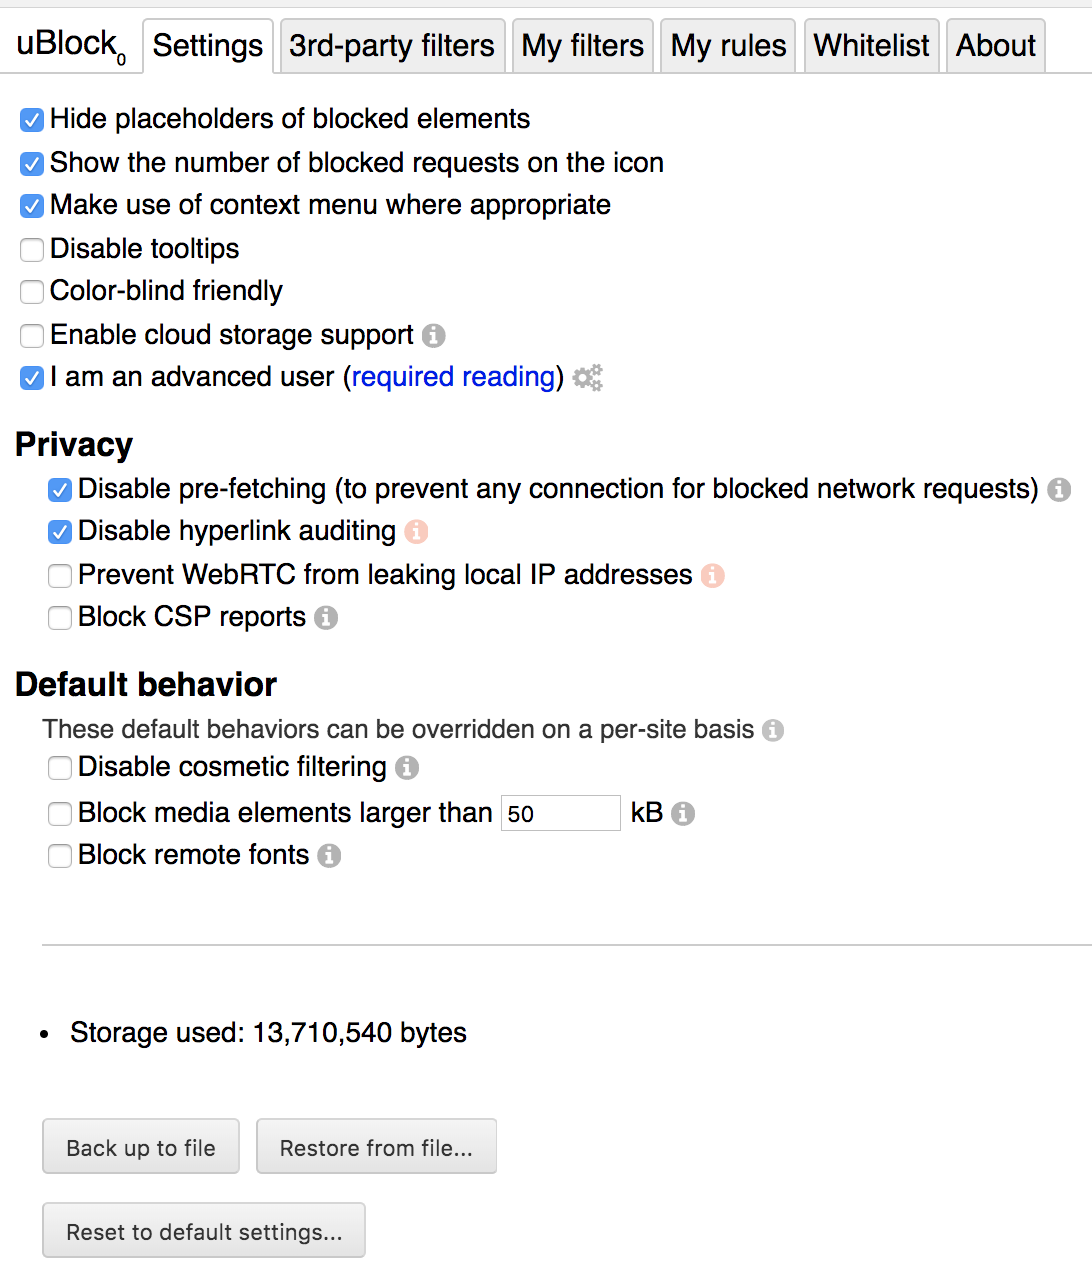
Task: Switch to the 3rd-party filters tab
Action: tap(391, 45)
